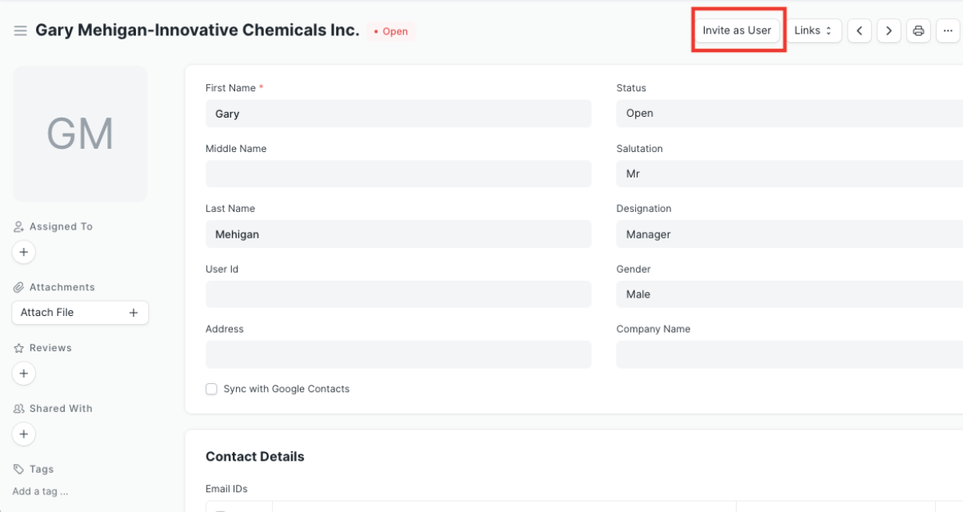Add assignee with plus under Assigned To
963x512 pixels.
(x=24, y=252)
